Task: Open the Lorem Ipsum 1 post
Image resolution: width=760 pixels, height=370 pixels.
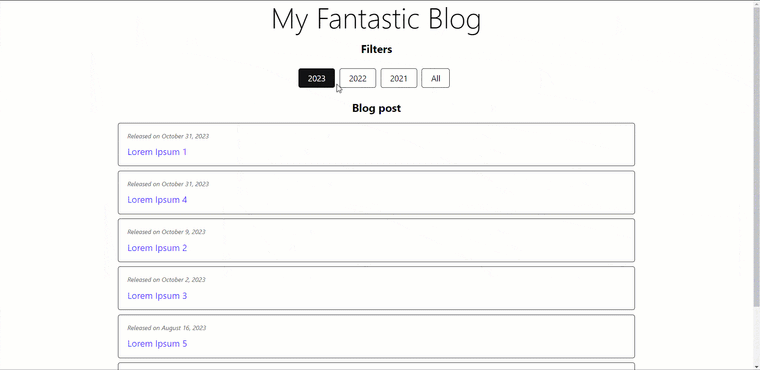Action: 157,152
